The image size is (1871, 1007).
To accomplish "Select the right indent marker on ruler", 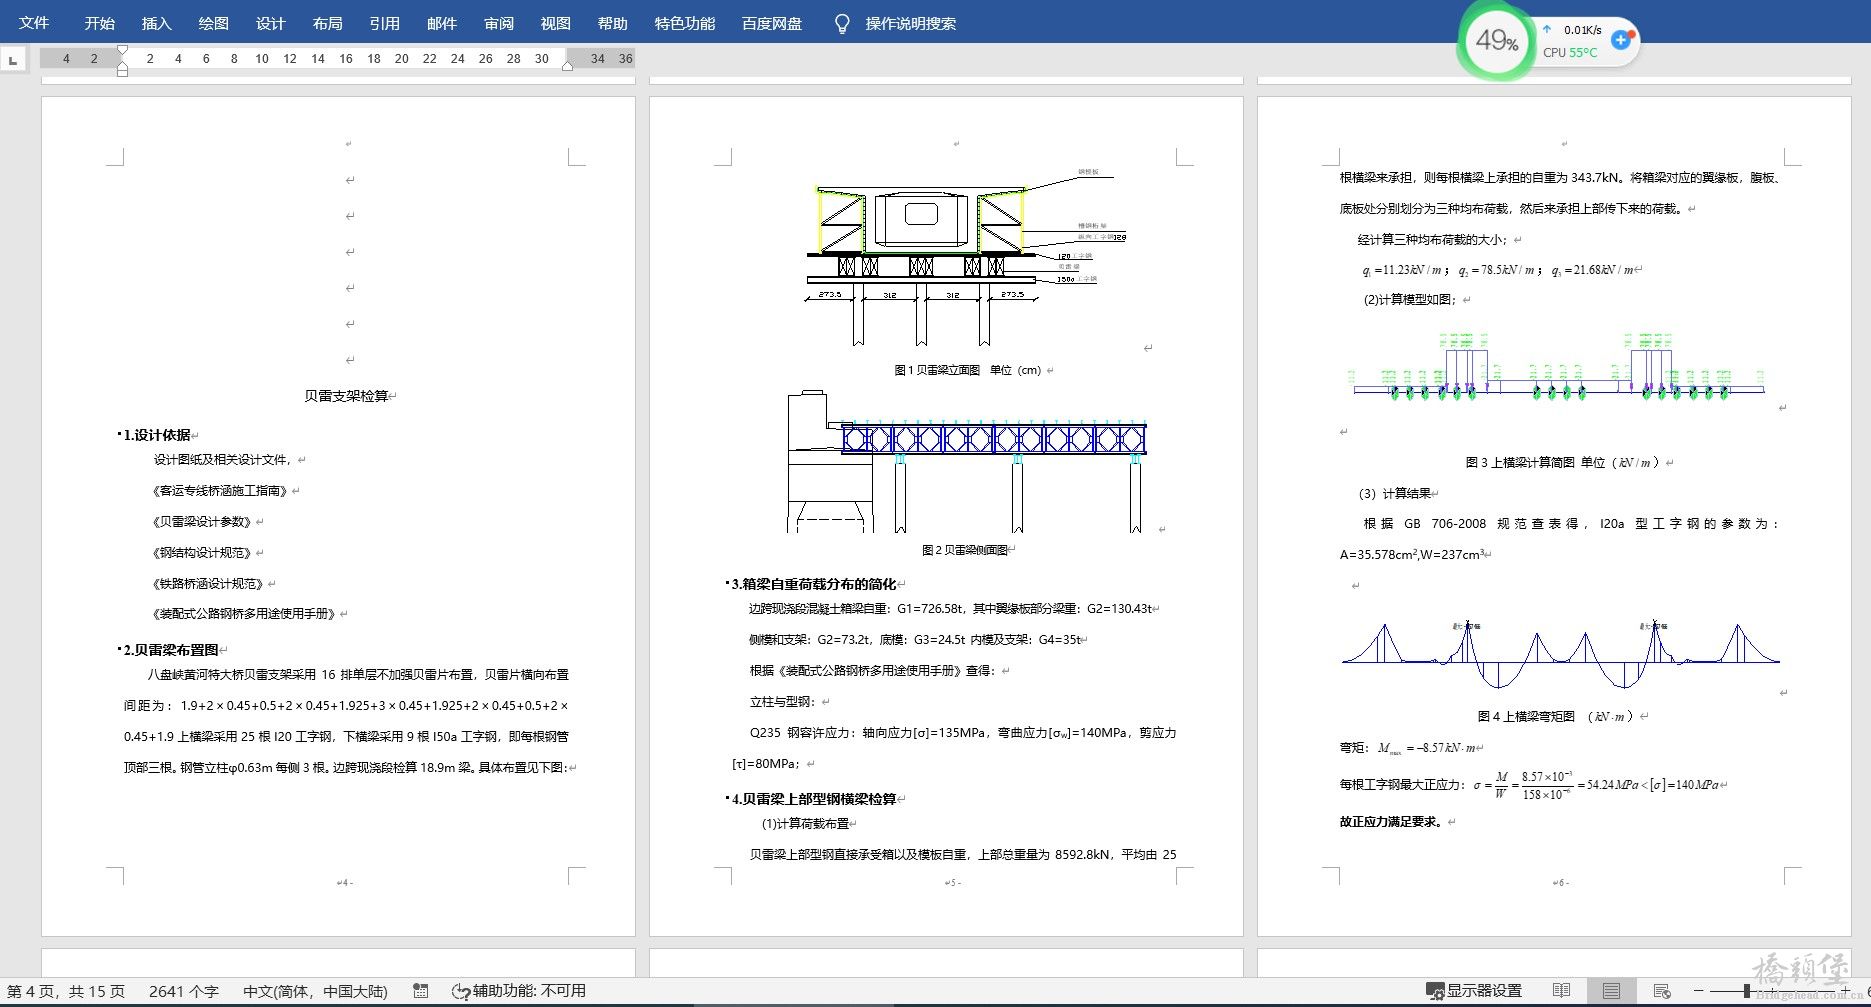I will tap(567, 66).
